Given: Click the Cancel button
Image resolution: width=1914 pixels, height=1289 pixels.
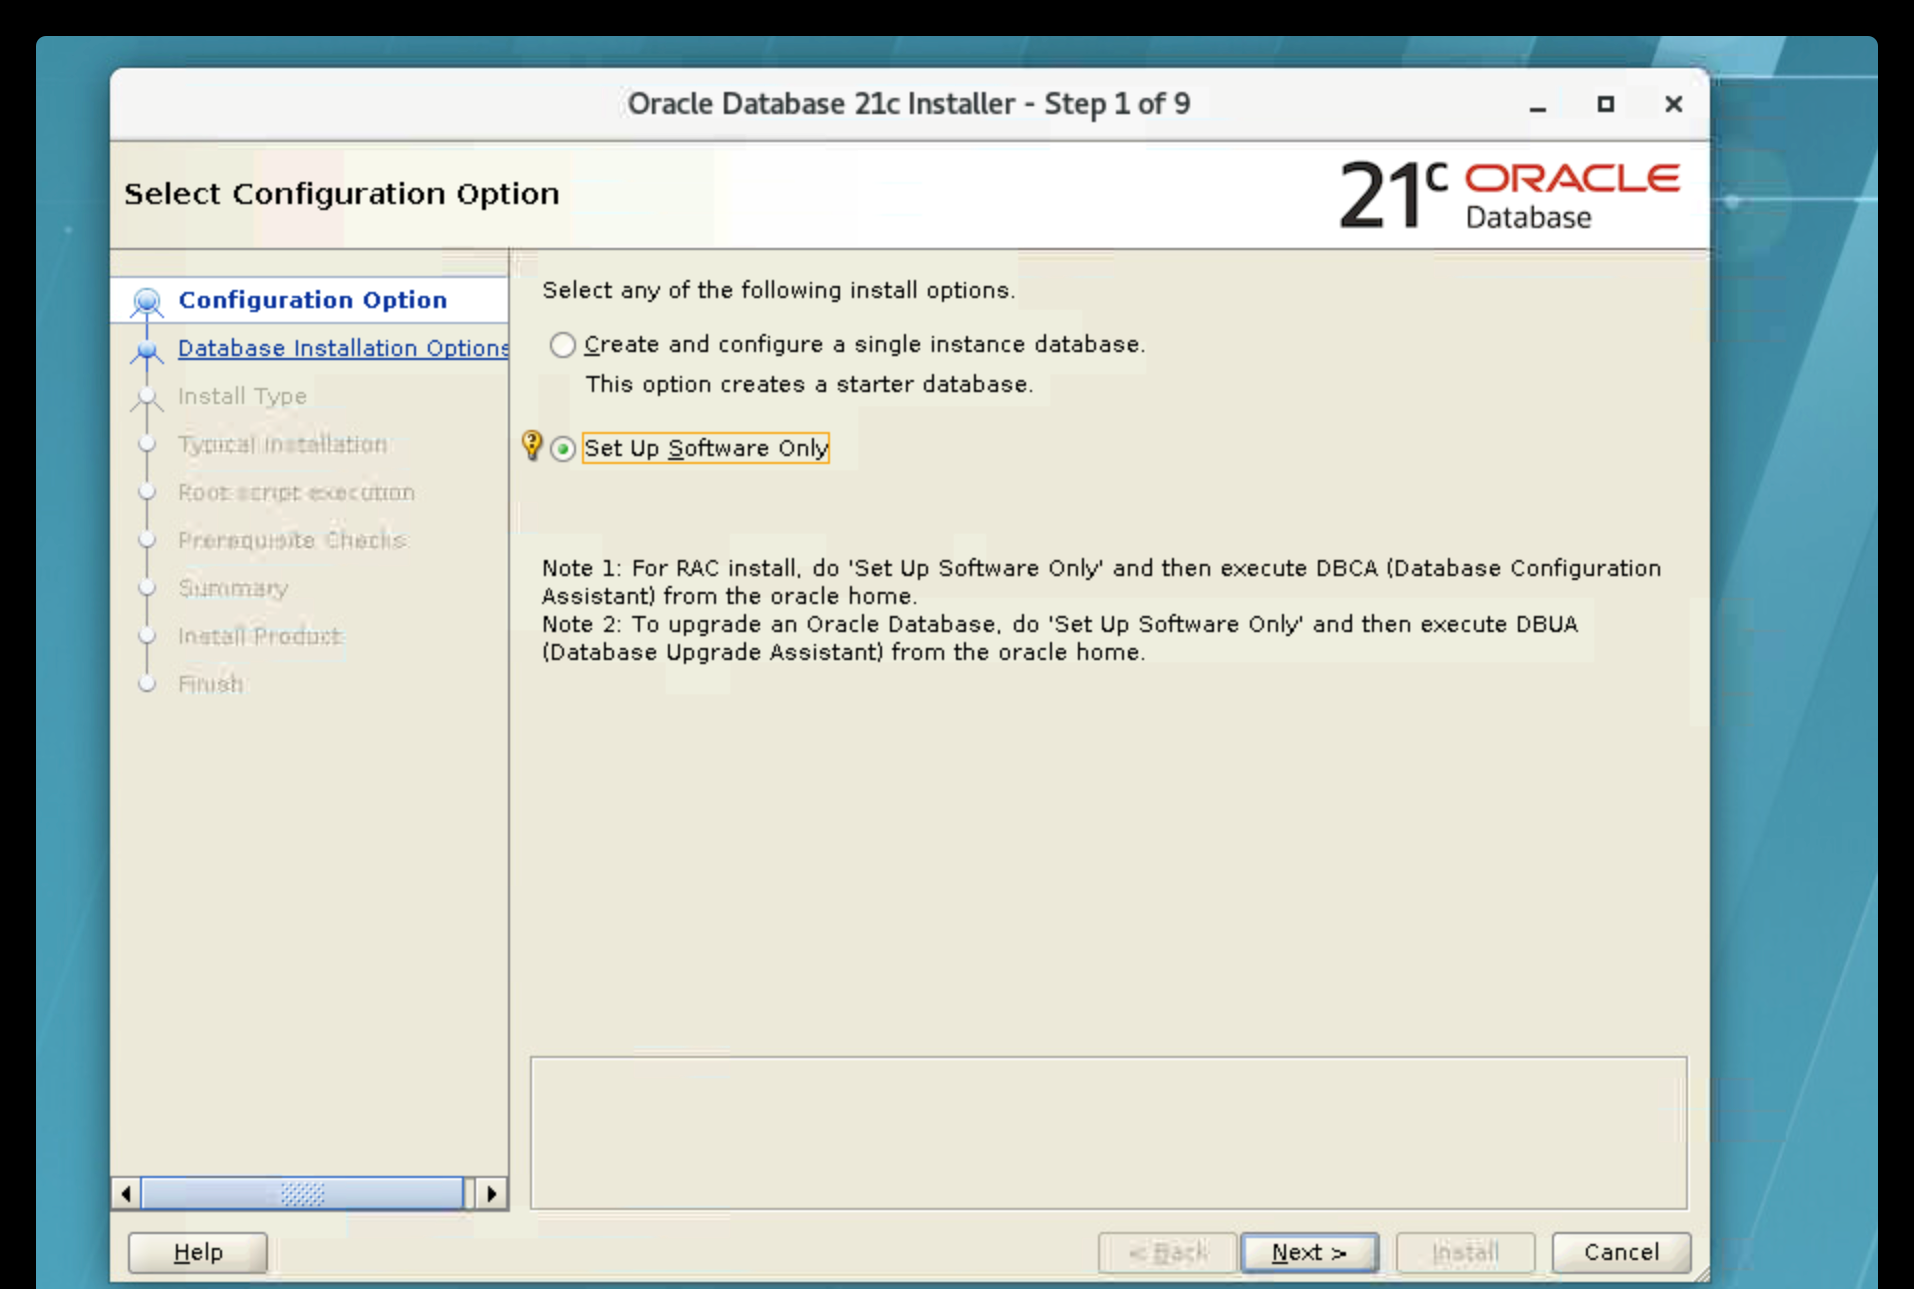Looking at the screenshot, I should click(1621, 1252).
